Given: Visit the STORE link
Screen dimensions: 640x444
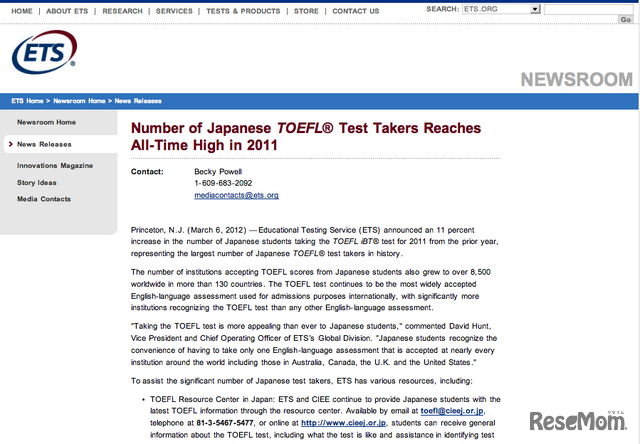Looking at the screenshot, I should pyautogui.click(x=306, y=11).
